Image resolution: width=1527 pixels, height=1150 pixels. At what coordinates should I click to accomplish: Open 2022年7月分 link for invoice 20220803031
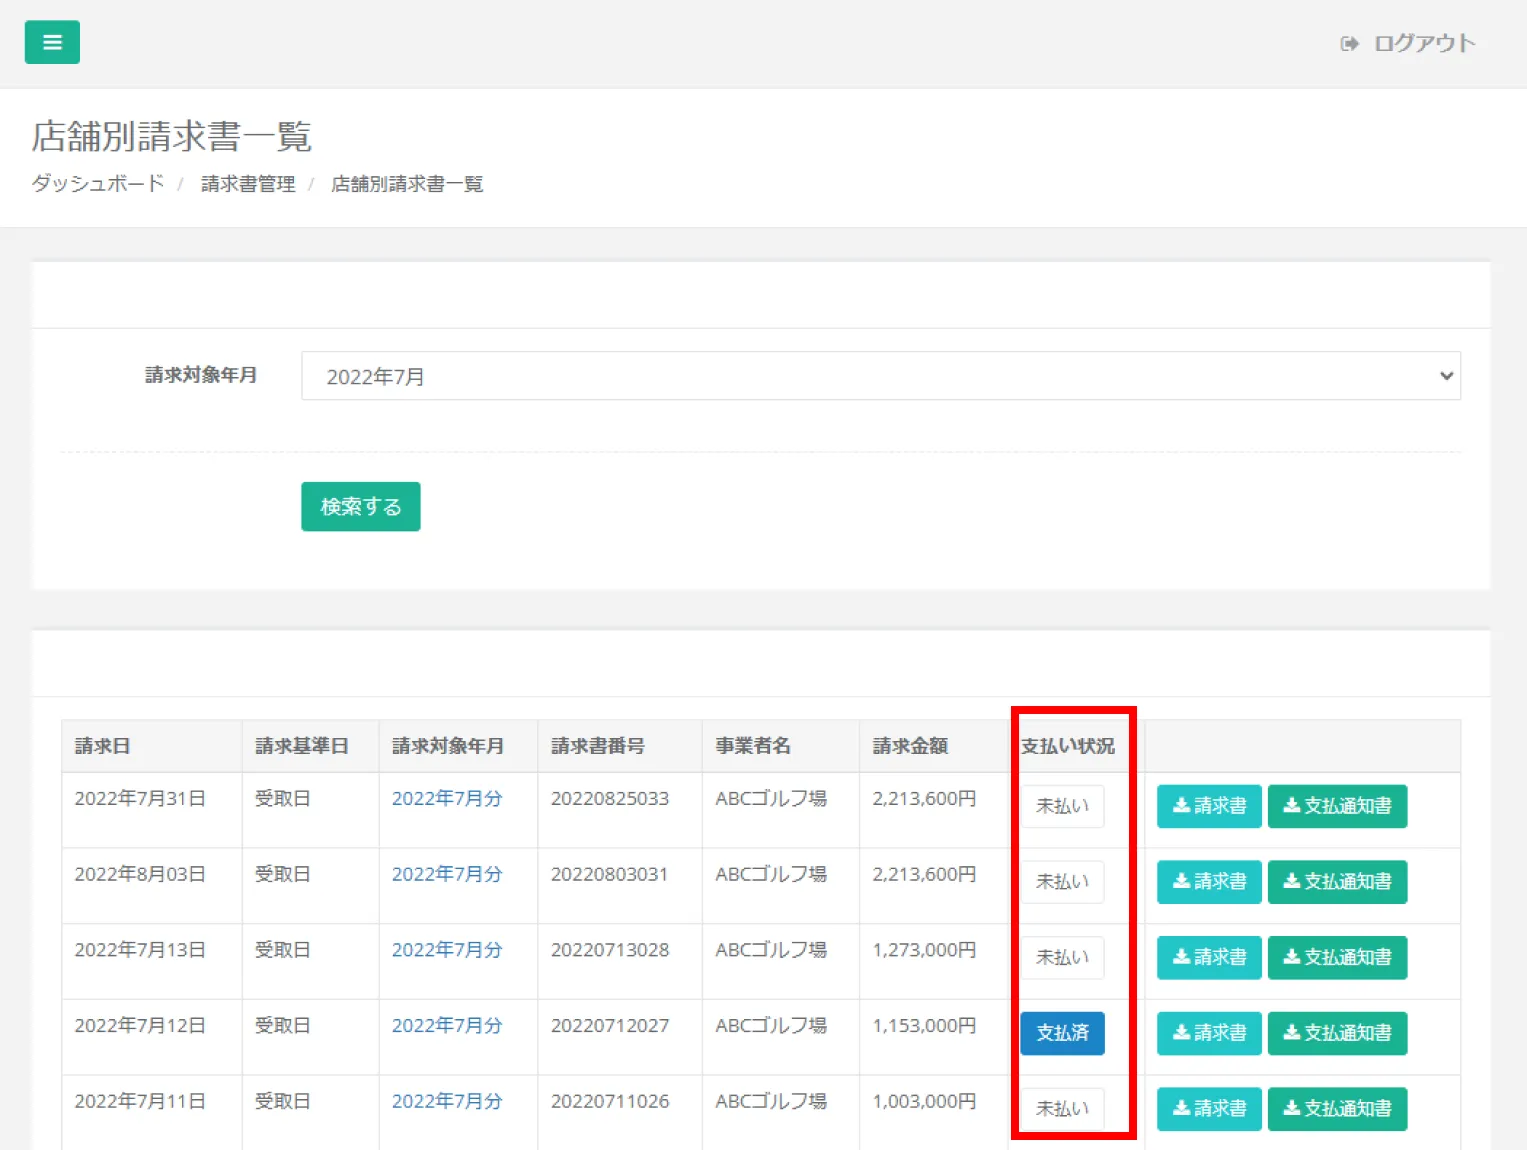446,874
